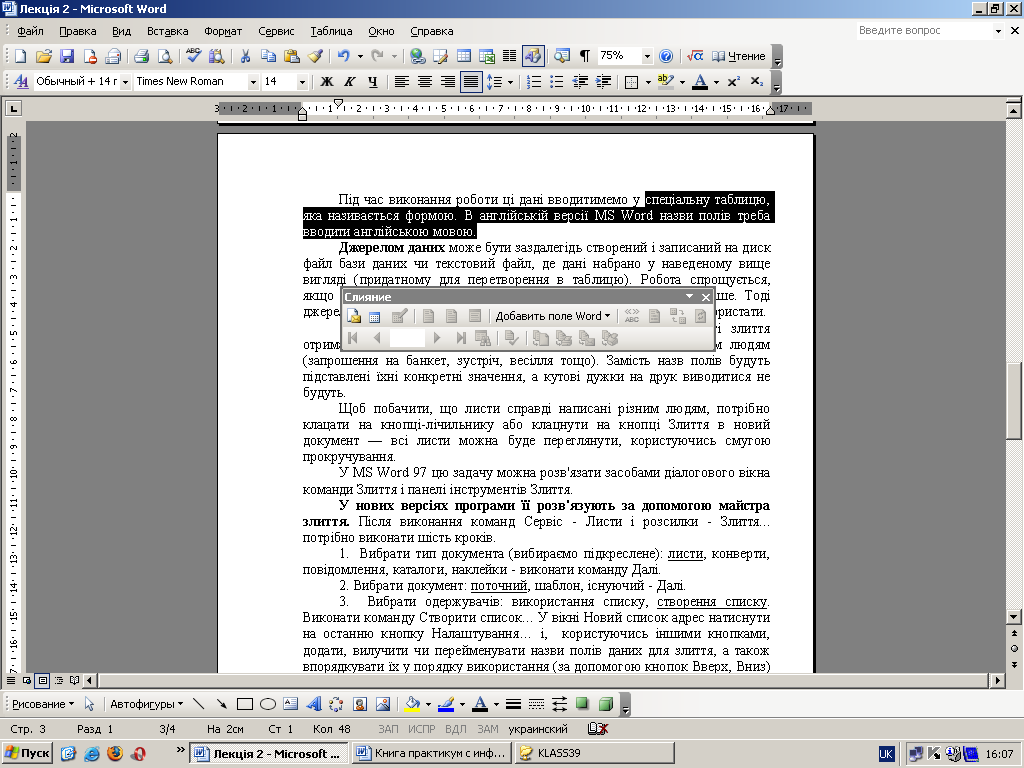Screen dimensions: 1024x768
Task: Toggle the drawing toolbar button
Action: click(533, 56)
